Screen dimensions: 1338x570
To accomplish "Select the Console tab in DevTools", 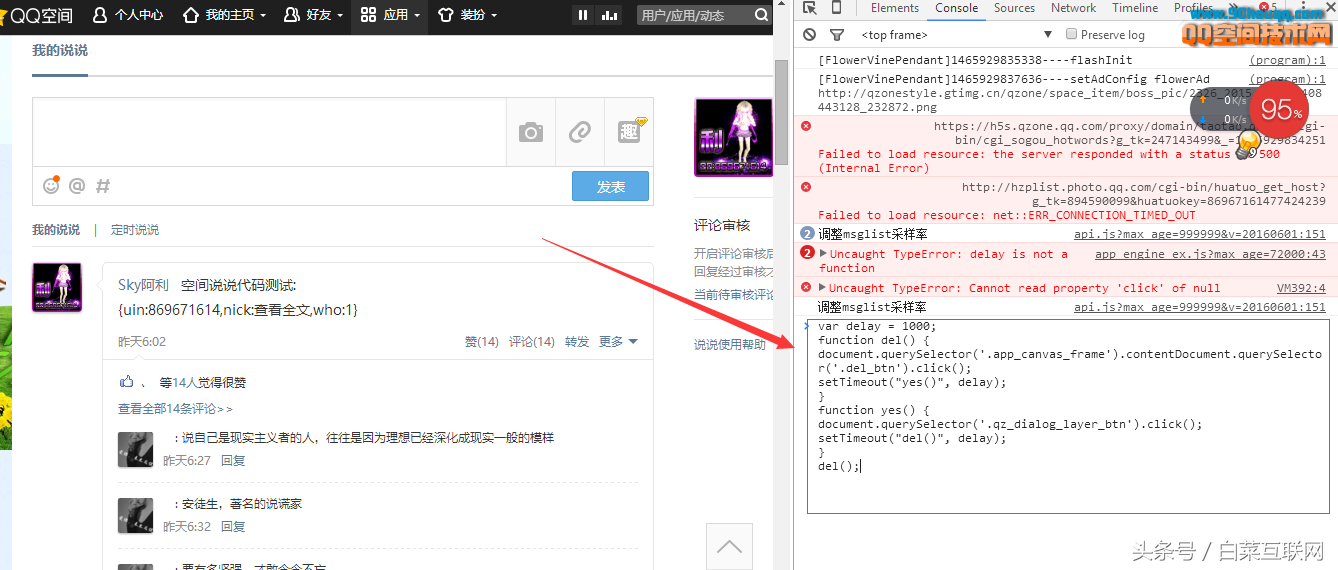I will (x=957, y=8).
